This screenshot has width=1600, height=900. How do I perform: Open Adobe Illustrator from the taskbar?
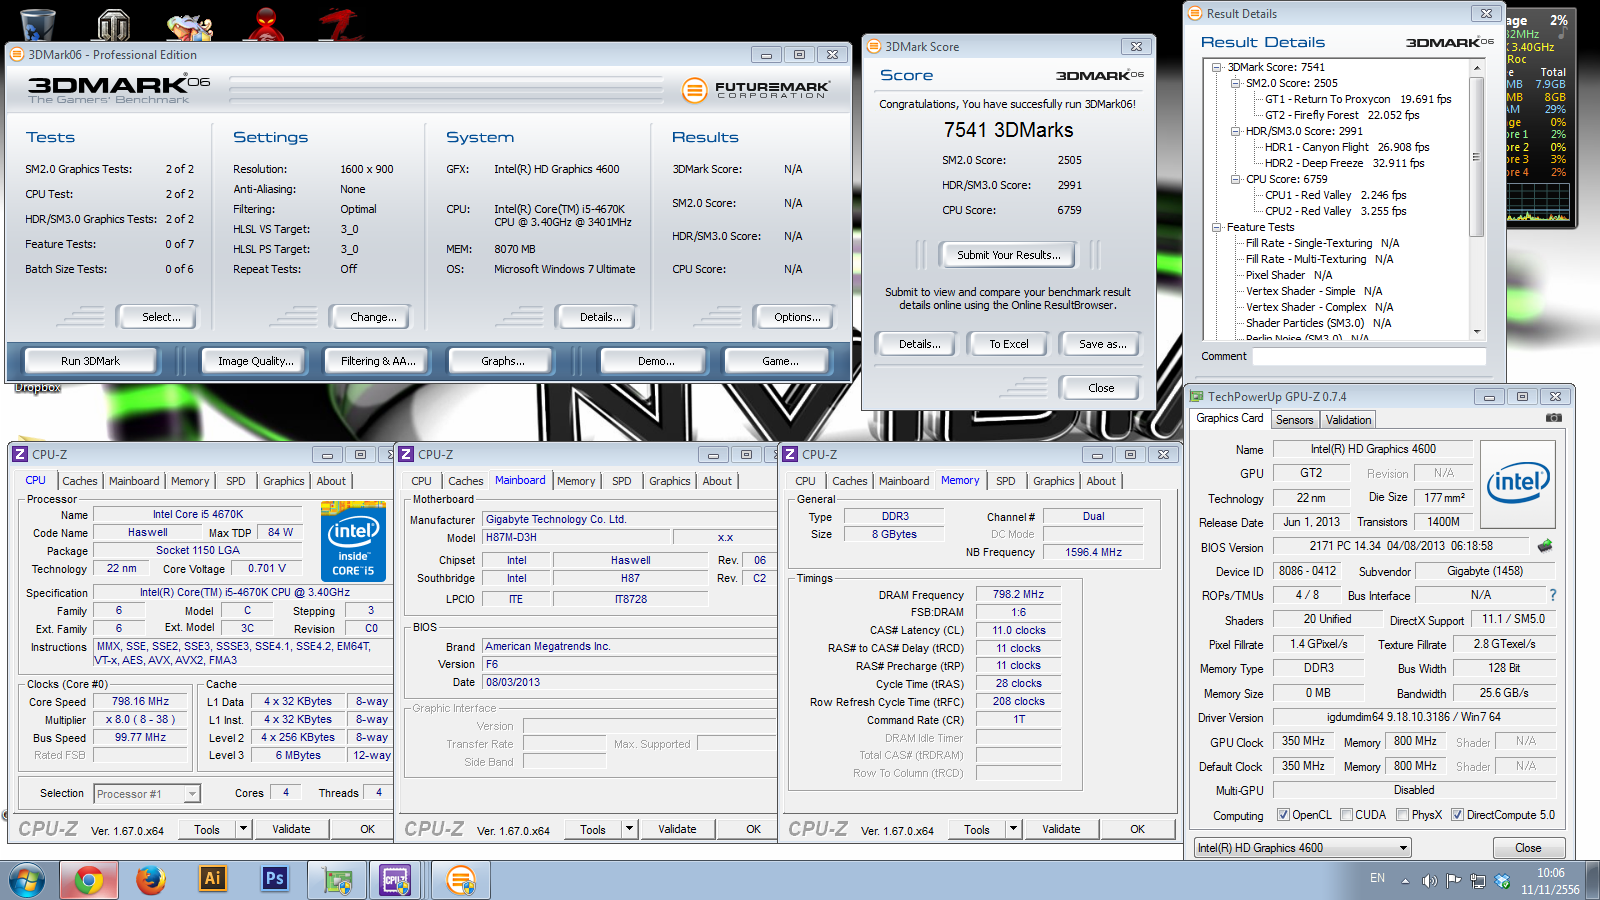[213, 879]
